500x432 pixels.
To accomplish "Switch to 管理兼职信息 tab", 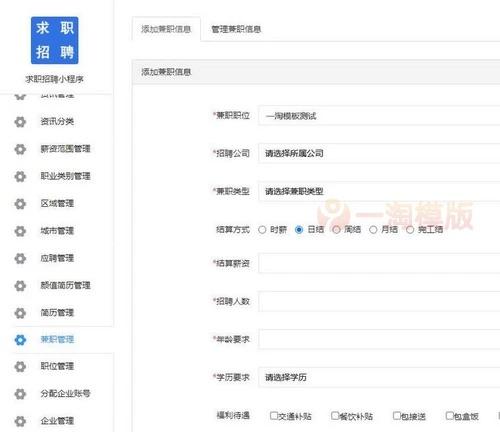I will pyautogui.click(x=236, y=29).
